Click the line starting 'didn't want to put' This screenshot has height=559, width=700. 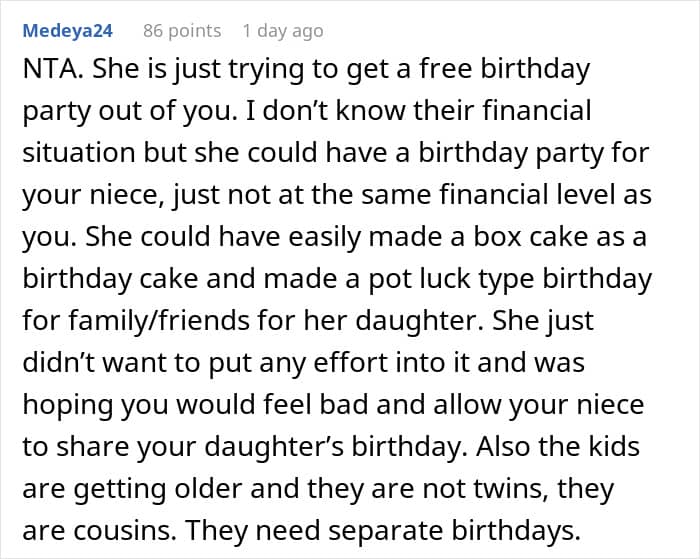click(x=304, y=363)
